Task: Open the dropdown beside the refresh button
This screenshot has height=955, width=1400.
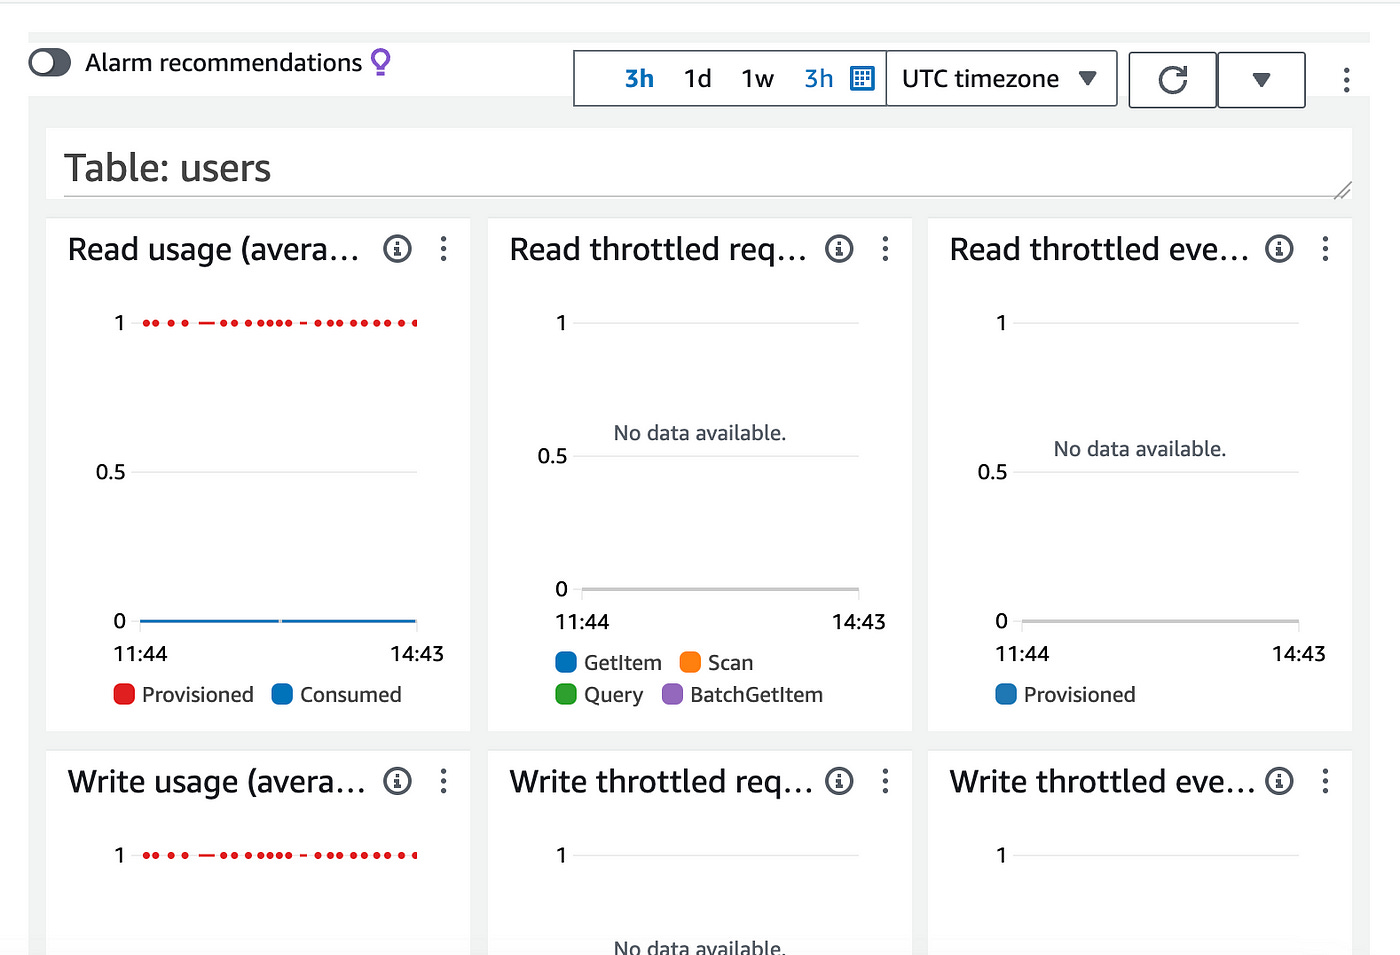Action: click(x=1261, y=79)
